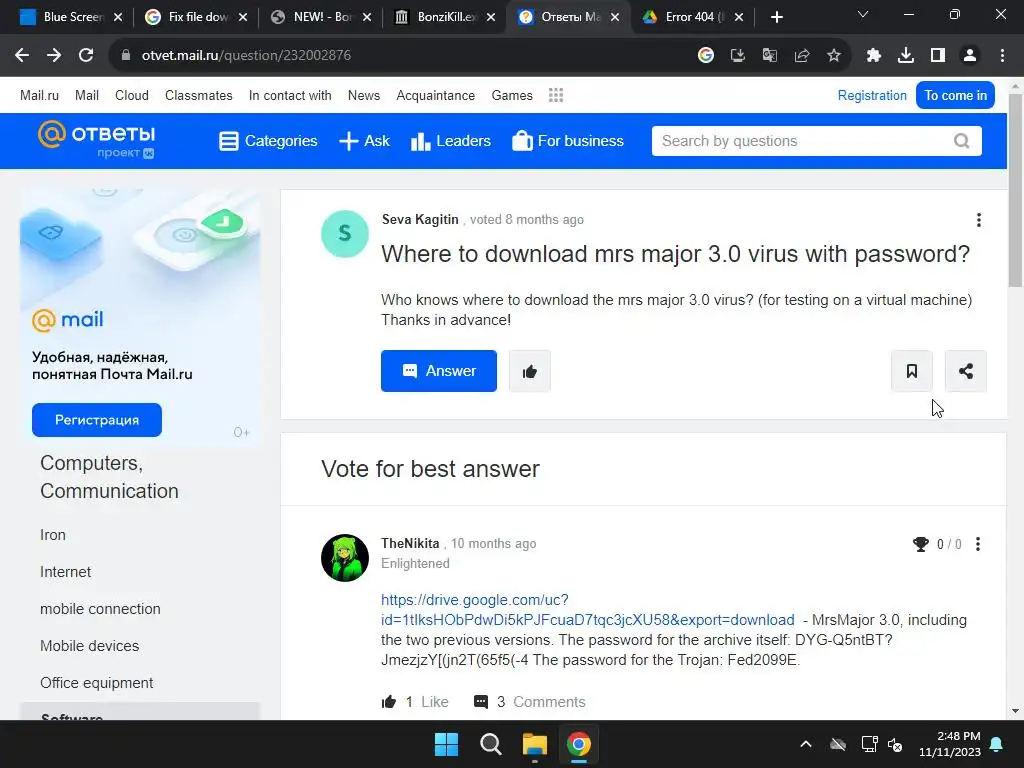
Task: Open a new browser tab
Action: (x=776, y=17)
